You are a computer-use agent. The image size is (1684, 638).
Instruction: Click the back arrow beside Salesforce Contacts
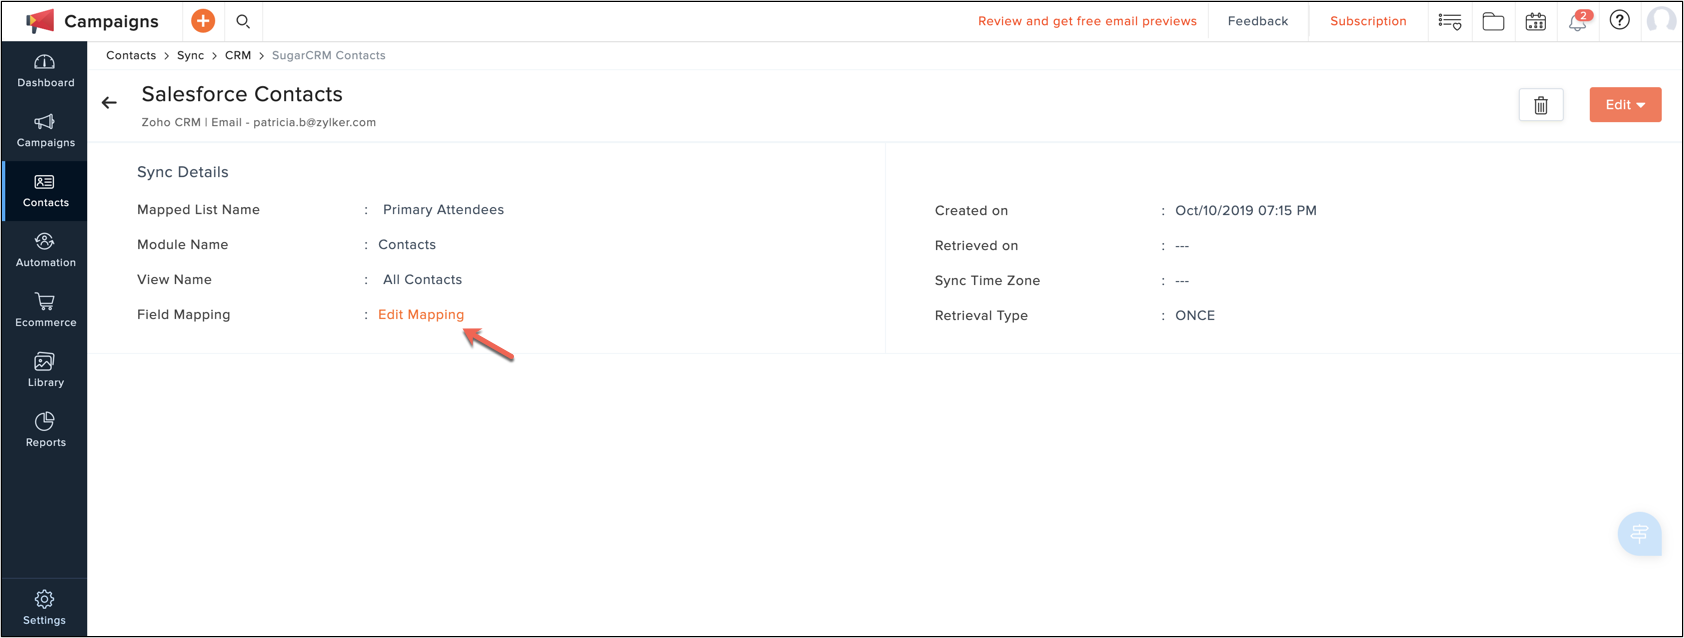pyautogui.click(x=109, y=102)
